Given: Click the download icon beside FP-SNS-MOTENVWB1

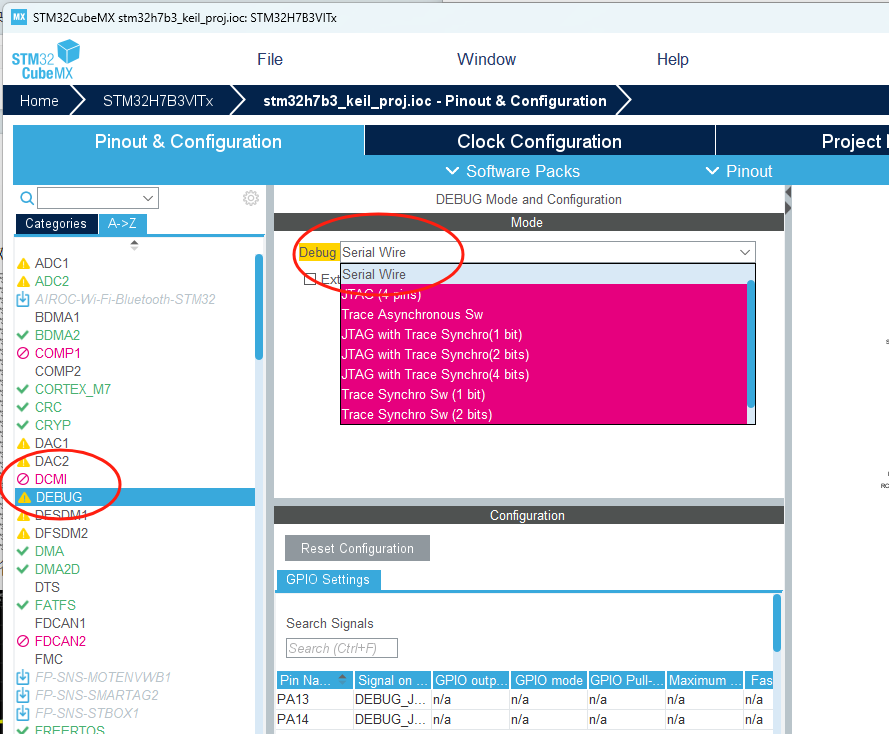Looking at the screenshot, I should click(x=23, y=677).
